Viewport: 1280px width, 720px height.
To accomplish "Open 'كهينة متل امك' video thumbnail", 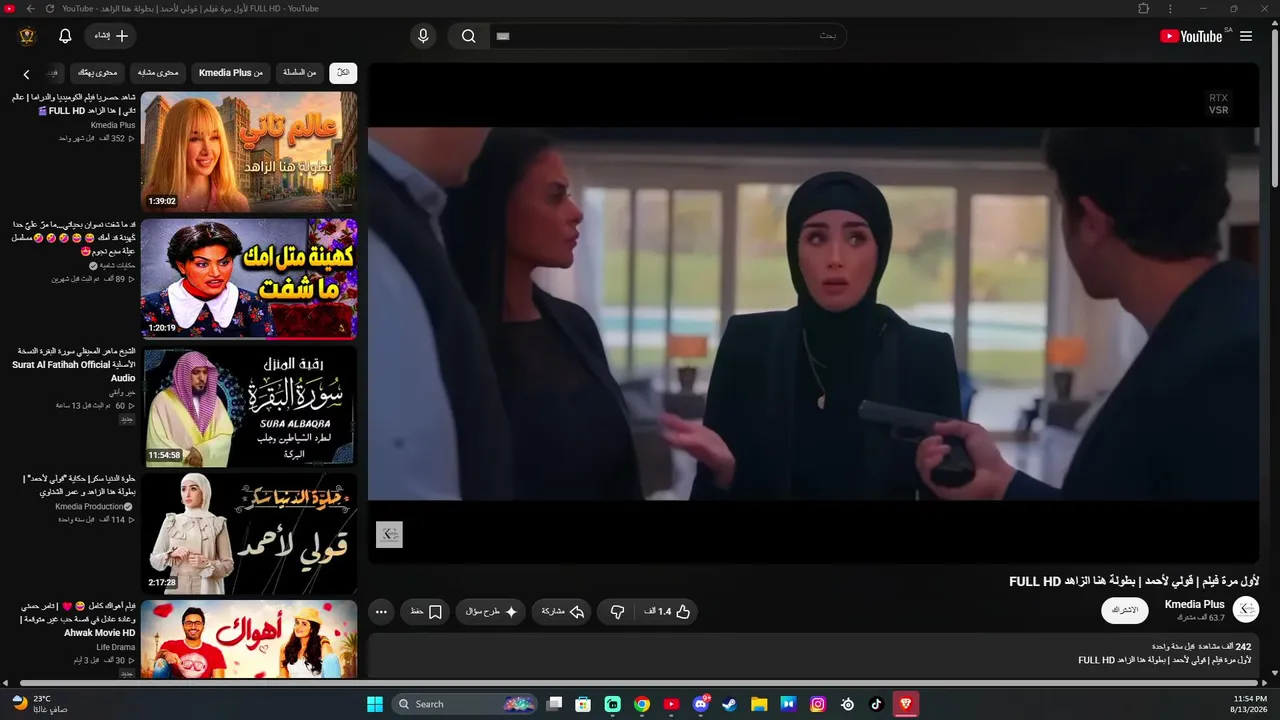I will pyautogui.click(x=249, y=279).
